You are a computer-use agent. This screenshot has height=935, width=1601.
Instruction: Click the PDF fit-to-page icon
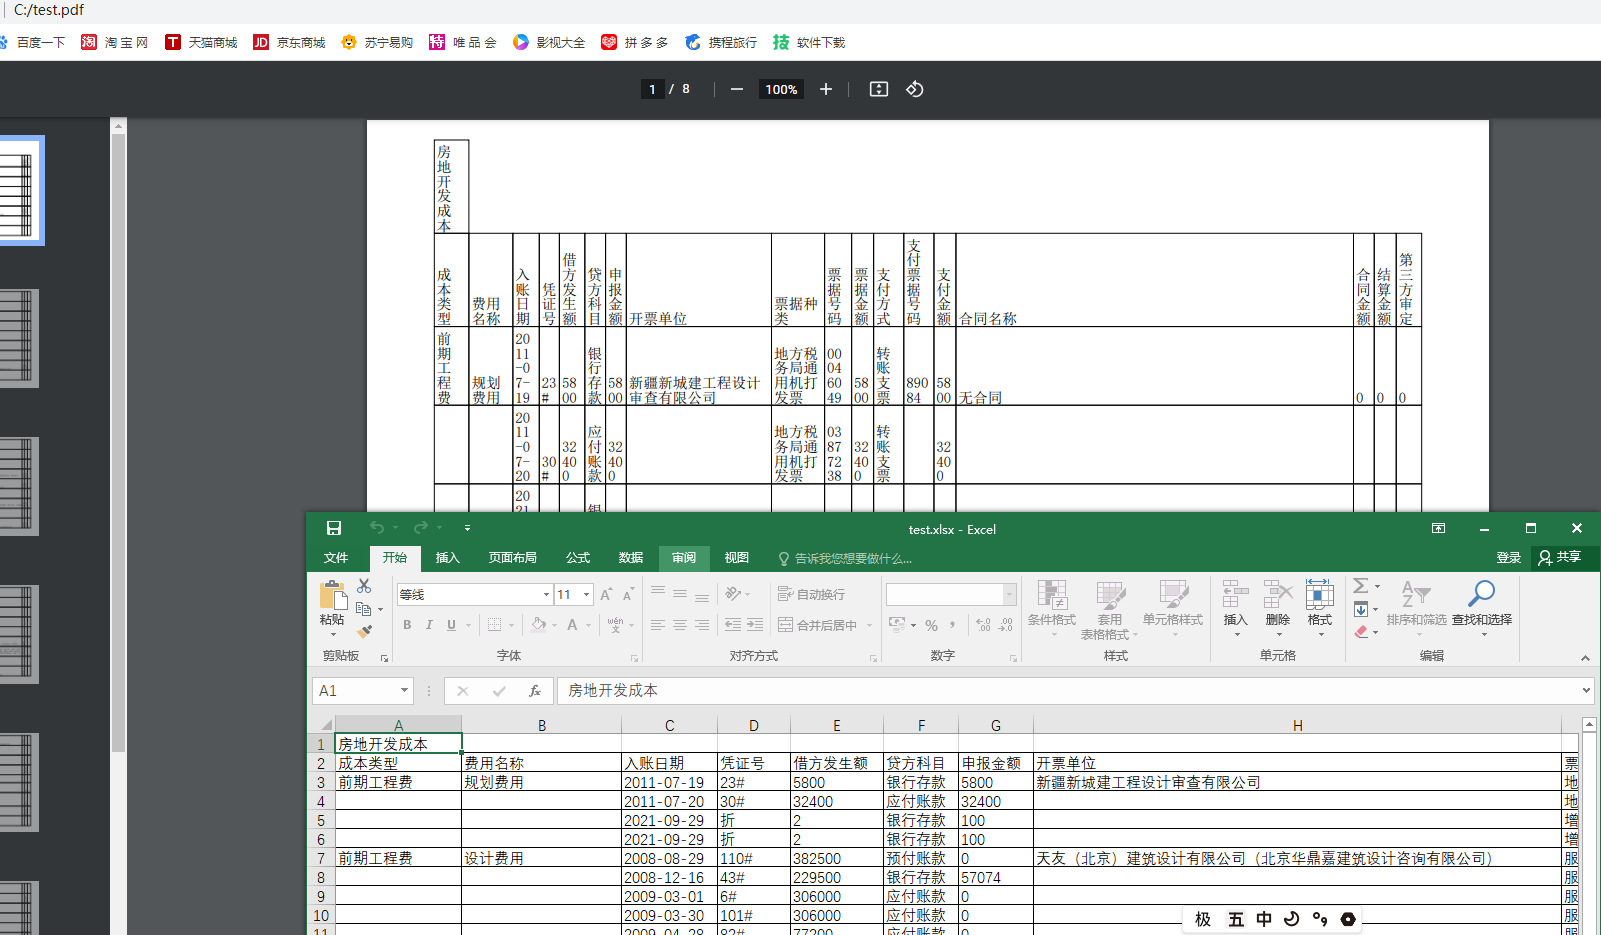[879, 89]
